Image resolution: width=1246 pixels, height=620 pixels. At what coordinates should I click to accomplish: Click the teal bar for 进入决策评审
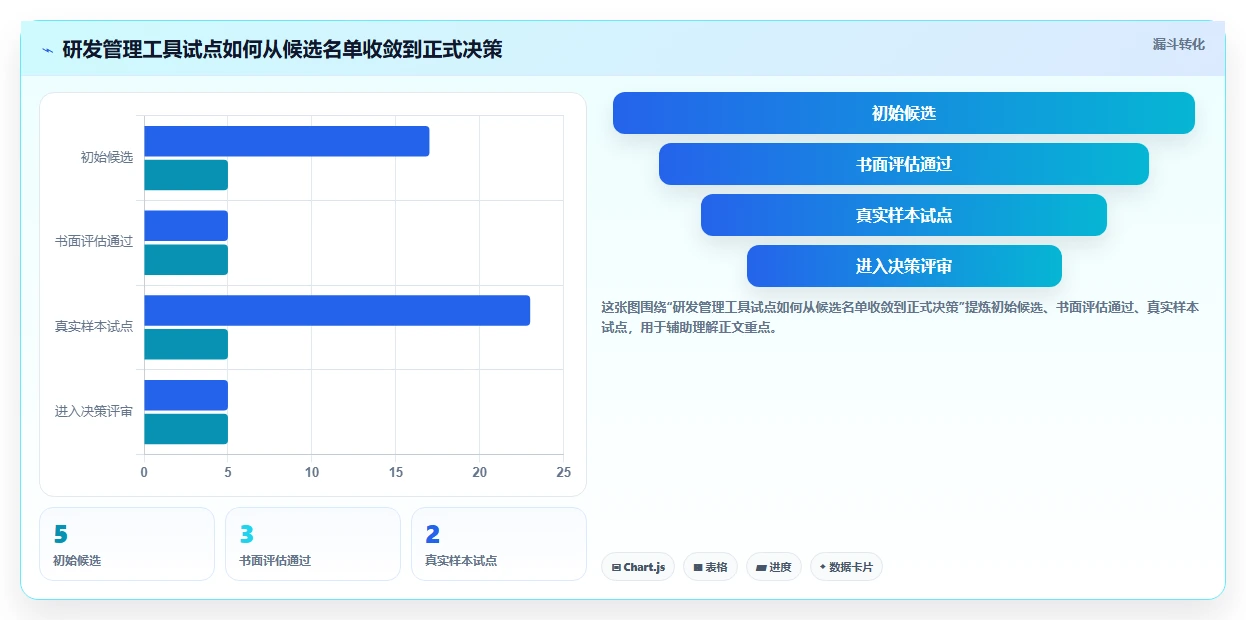pyautogui.click(x=186, y=429)
